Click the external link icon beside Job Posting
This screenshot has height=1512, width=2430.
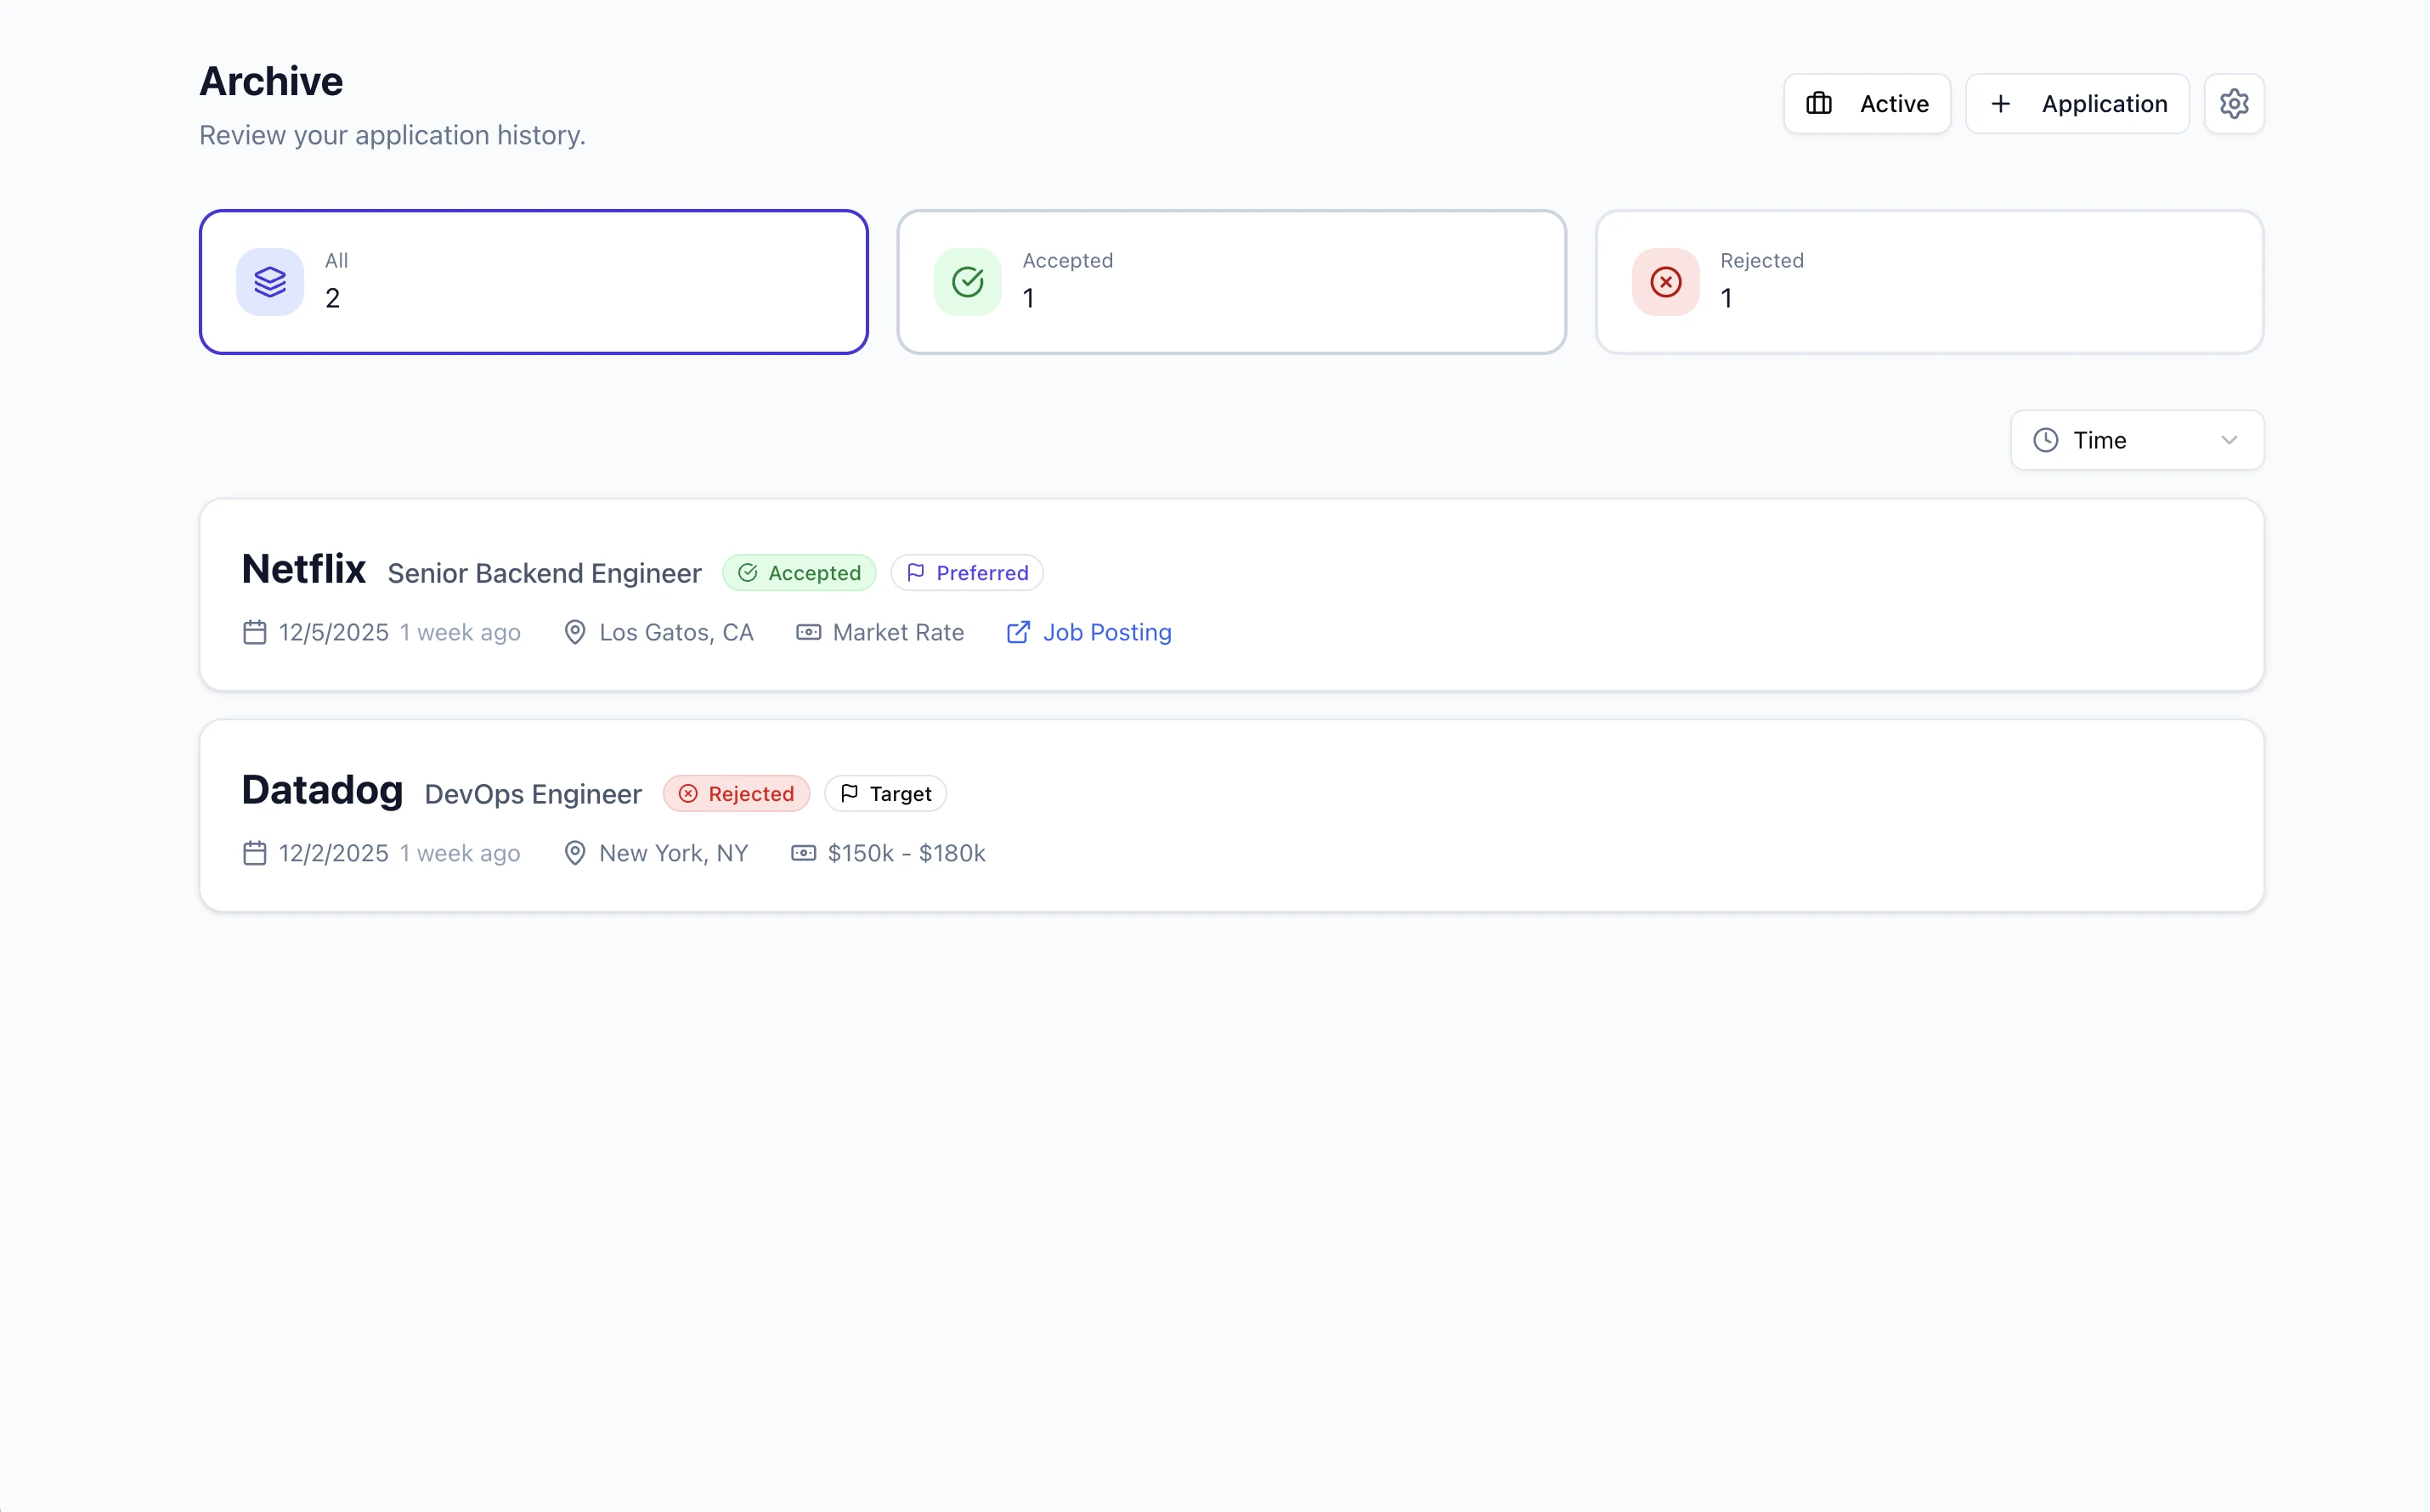click(x=1018, y=632)
